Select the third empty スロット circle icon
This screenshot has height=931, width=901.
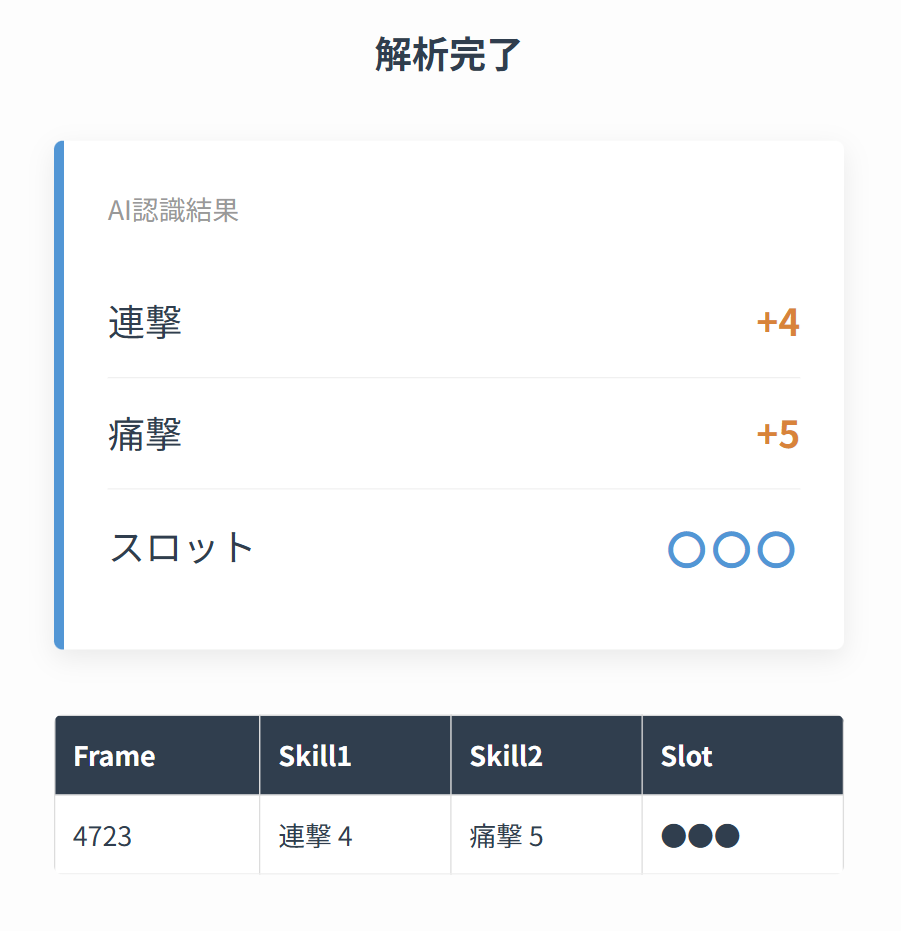[x=776, y=549]
